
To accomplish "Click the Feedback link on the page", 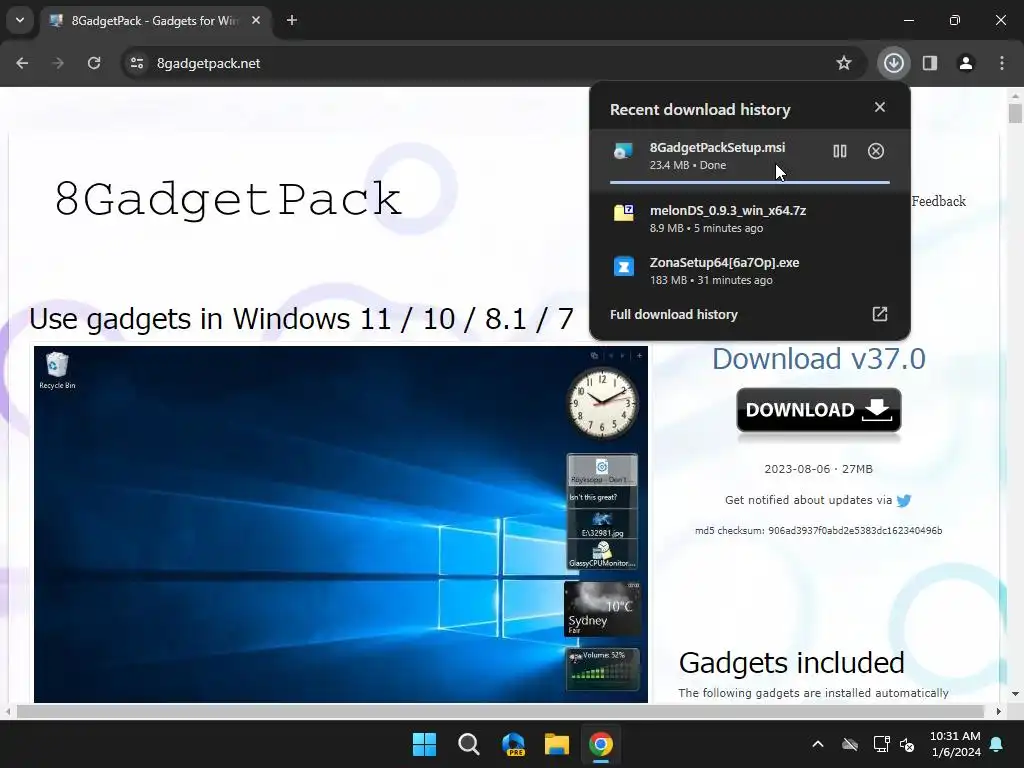I will click(x=938, y=201).
